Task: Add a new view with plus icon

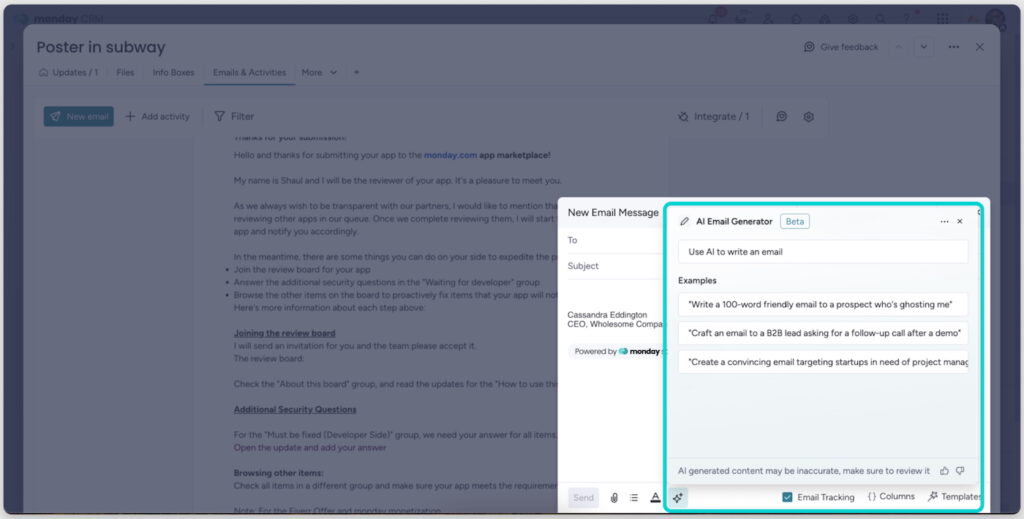Action: 357,72
